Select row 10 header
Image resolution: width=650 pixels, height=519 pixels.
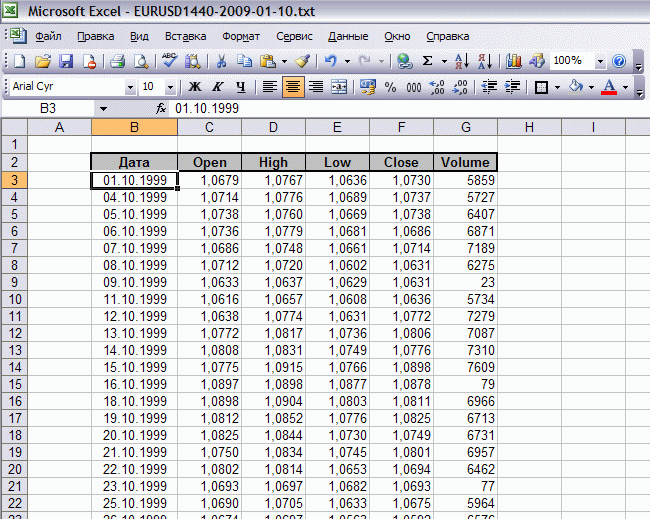(x=14, y=299)
